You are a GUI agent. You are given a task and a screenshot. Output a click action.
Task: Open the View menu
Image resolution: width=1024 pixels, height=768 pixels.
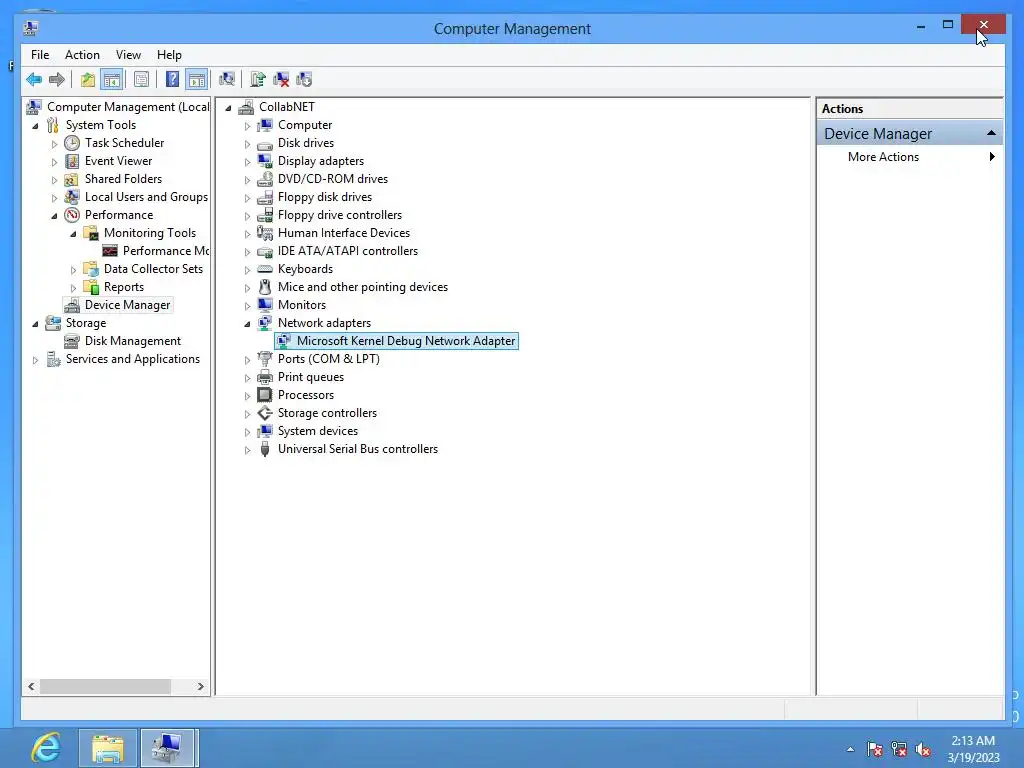128,55
